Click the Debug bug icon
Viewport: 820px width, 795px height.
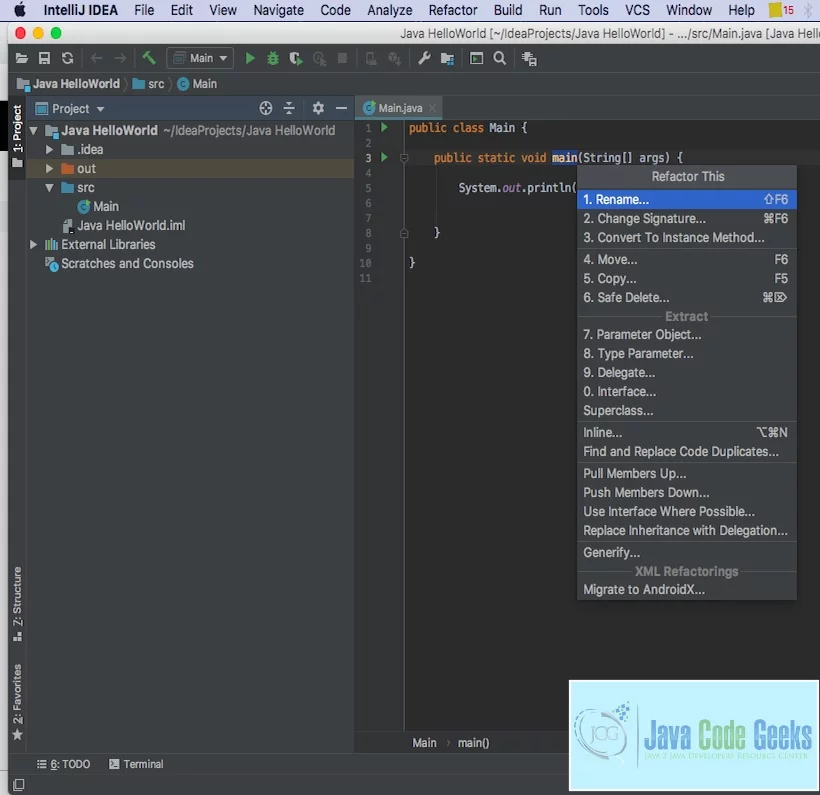[273, 58]
